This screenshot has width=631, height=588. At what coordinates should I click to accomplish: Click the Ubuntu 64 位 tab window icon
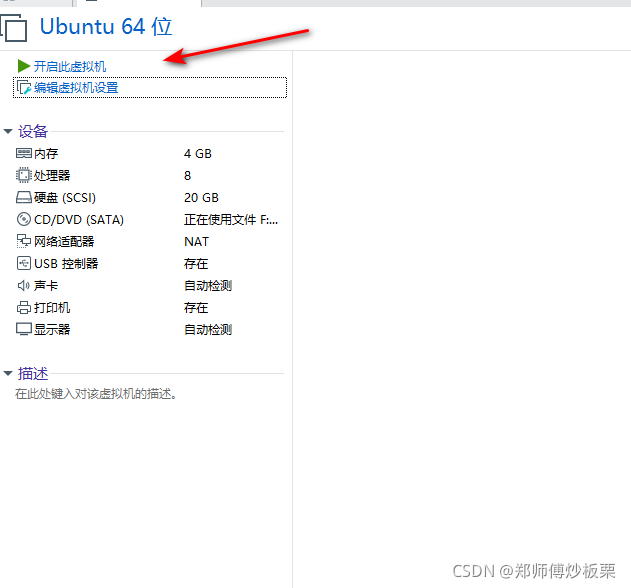tap(14, 27)
